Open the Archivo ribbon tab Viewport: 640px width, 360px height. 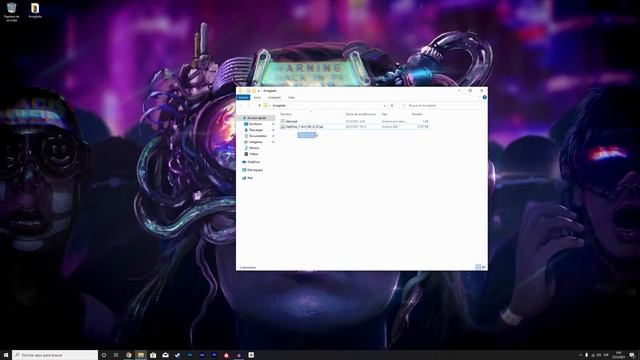click(x=243, y=98)
